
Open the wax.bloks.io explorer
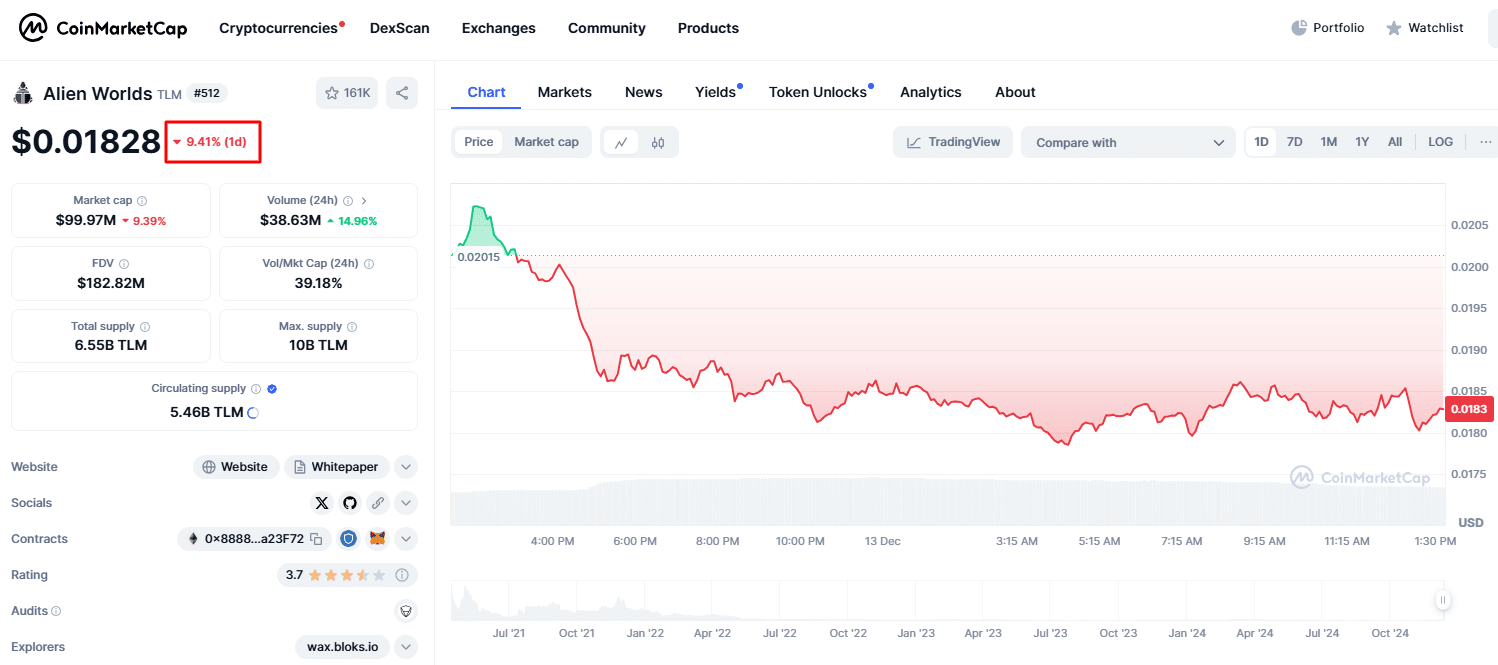point(342,647)
